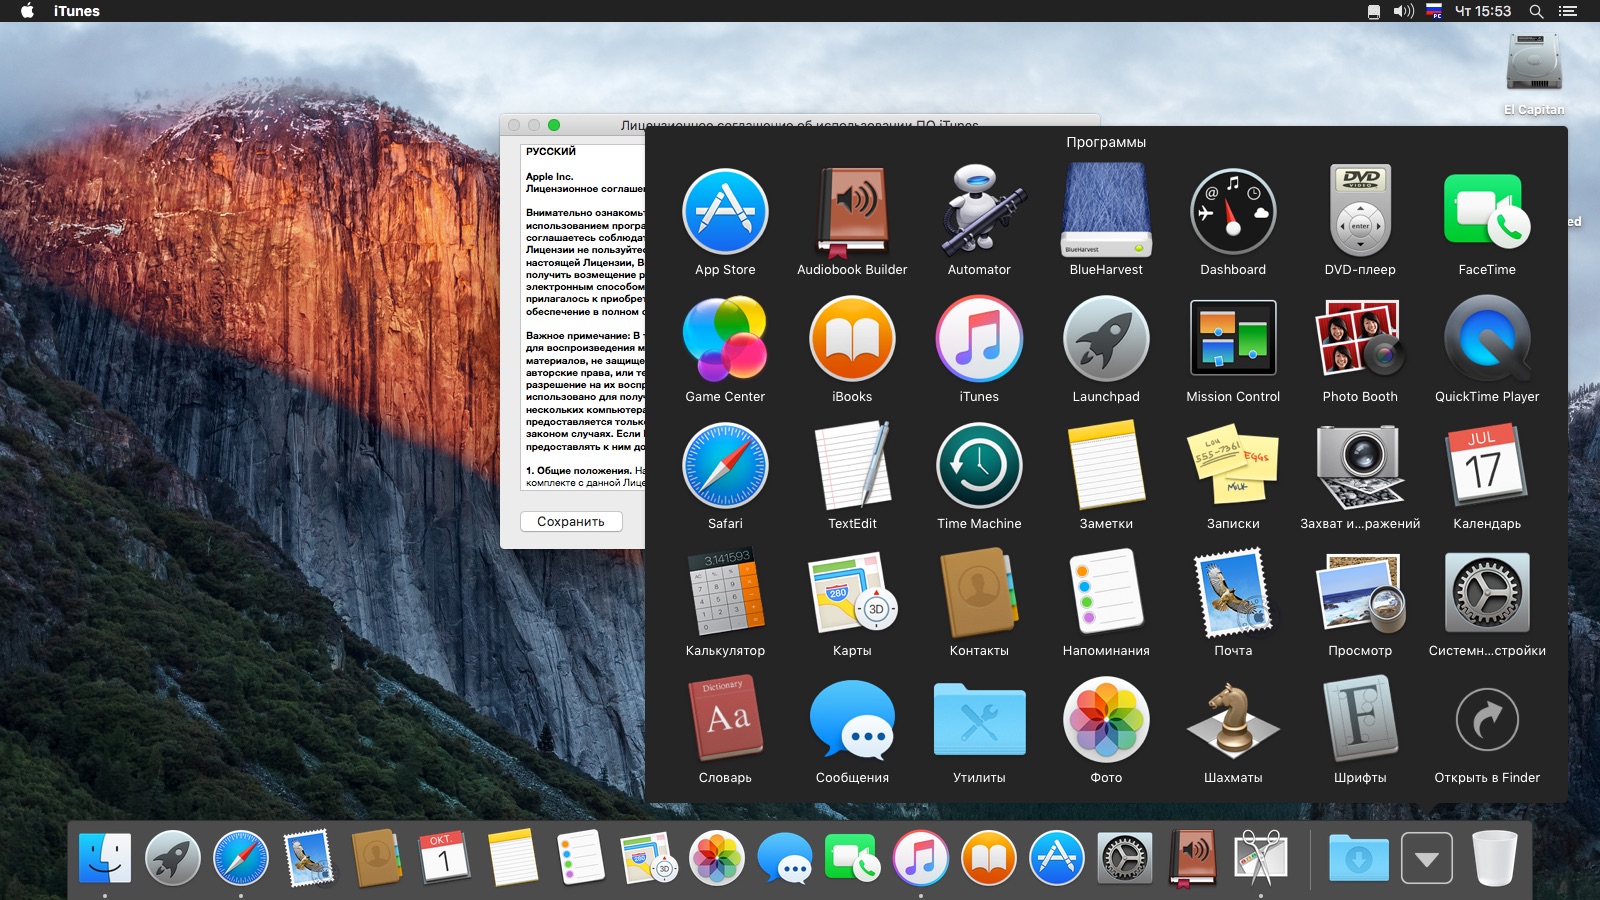Open the Apple menu
Image resolution: width=1600 pixels, height=900 pixels.
pyautogui.click(x=28, y=11)
